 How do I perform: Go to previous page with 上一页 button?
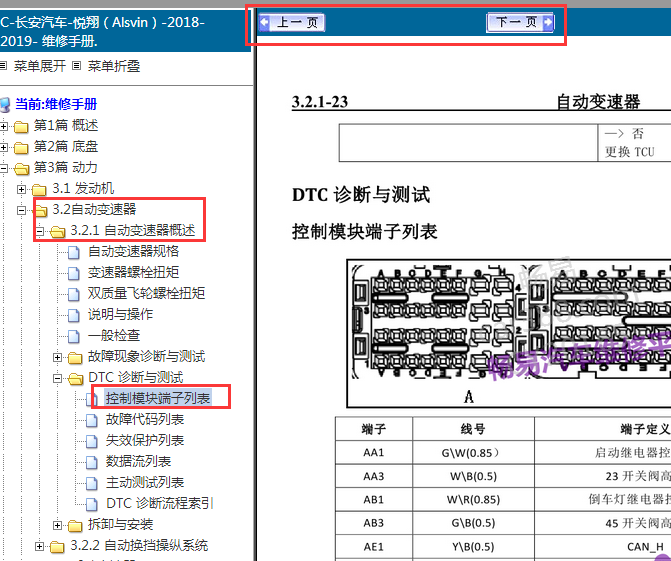(x=292, y=23)
